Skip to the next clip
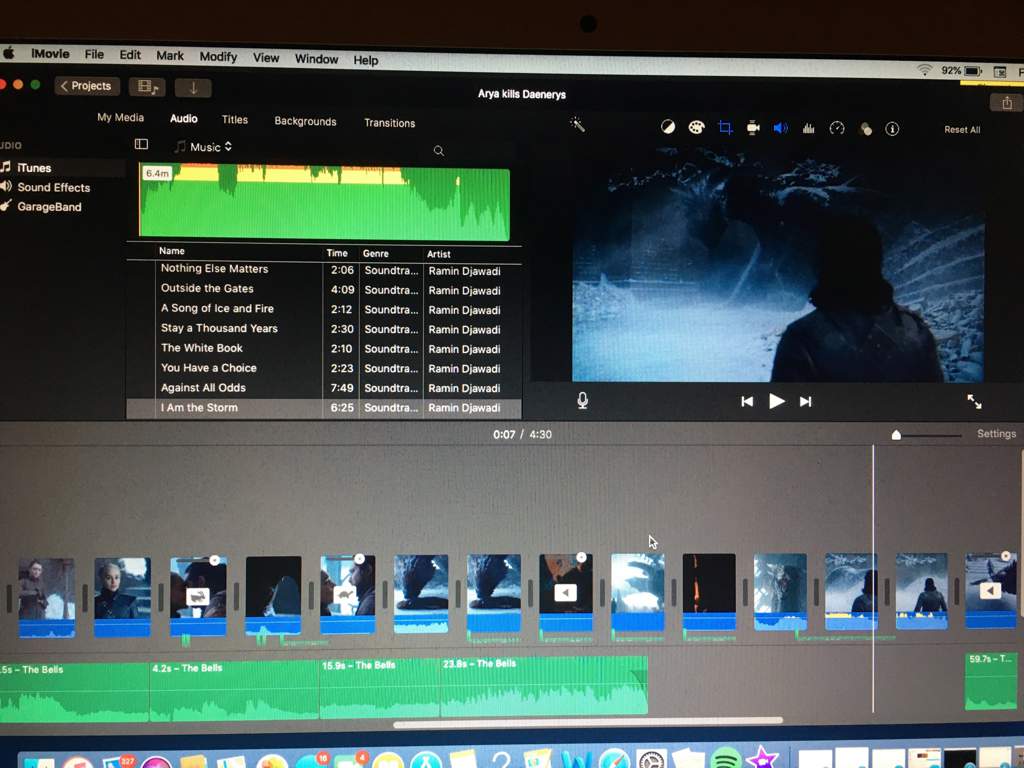The image size is (1024, 768). click(805, 402)
